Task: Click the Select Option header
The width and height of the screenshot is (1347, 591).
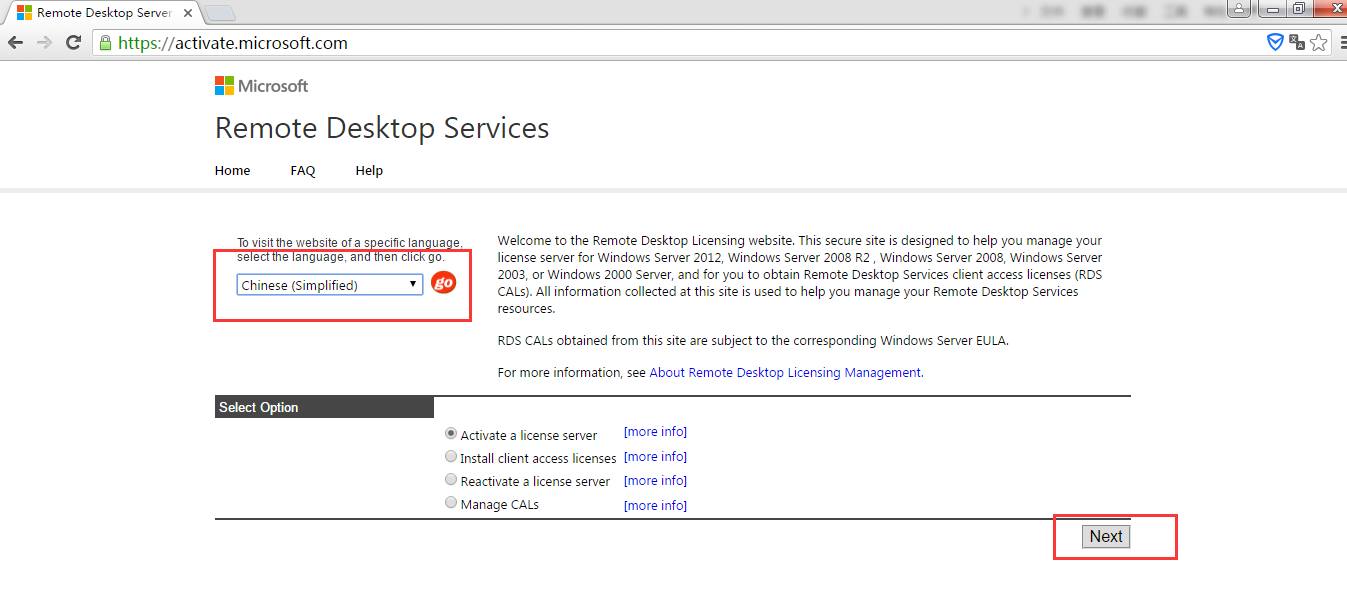Action: pyautogui.click(x=324, y=407)
